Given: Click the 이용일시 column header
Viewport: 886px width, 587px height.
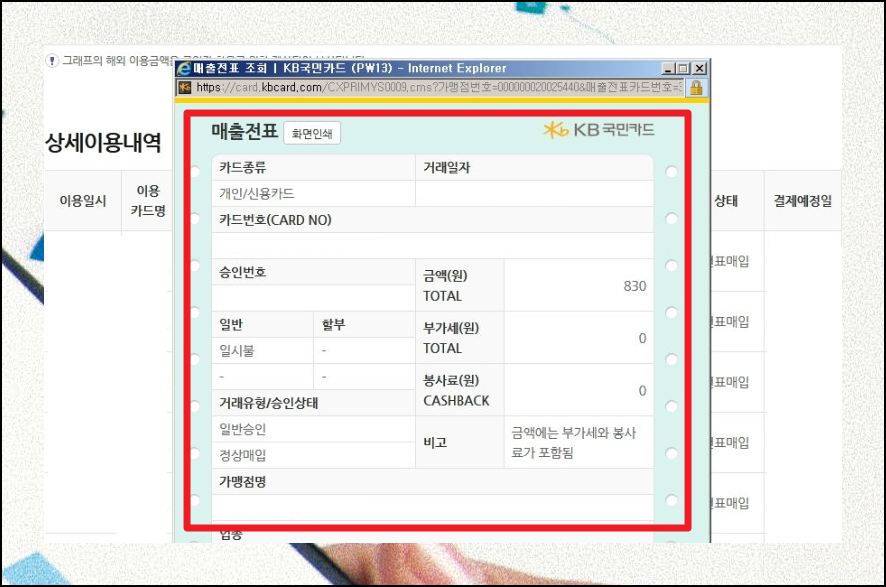Looking at the screenshot, I should point(83,201).
